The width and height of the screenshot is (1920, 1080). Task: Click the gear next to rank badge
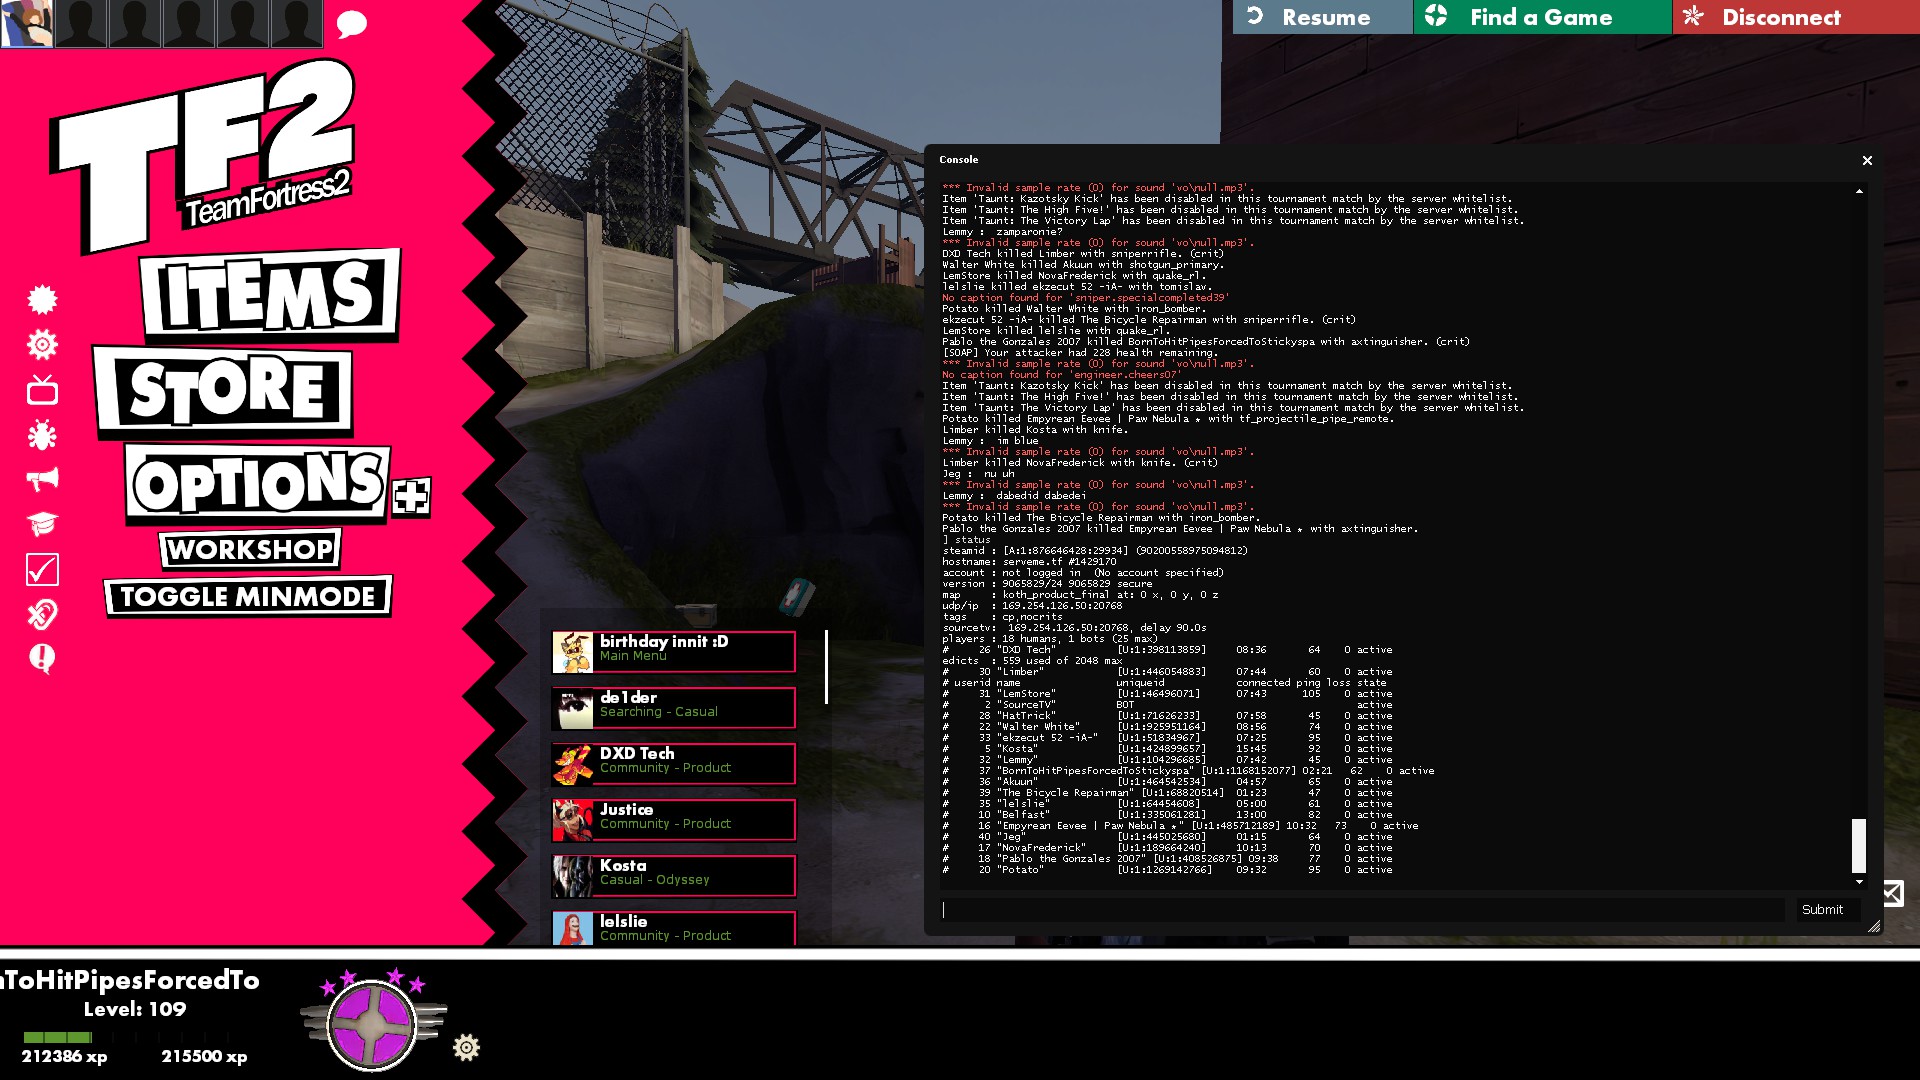click(466, 1047)
